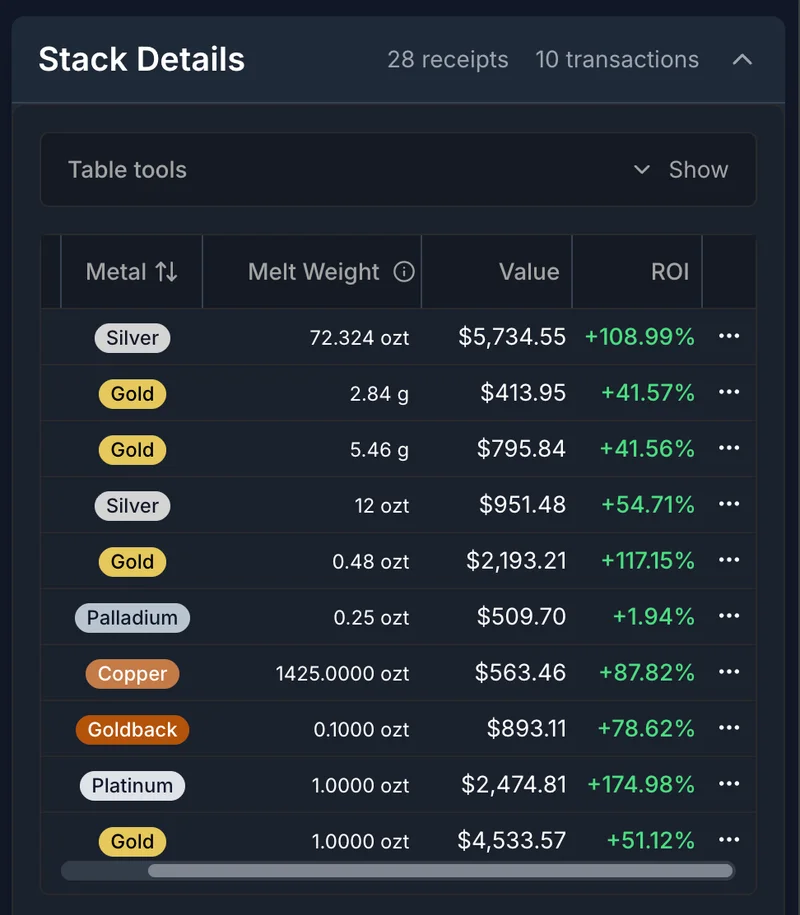This screenshot has width=800, height=915.
Task: Open the actions menu for the Goldback row
Action: coord(729,729)
